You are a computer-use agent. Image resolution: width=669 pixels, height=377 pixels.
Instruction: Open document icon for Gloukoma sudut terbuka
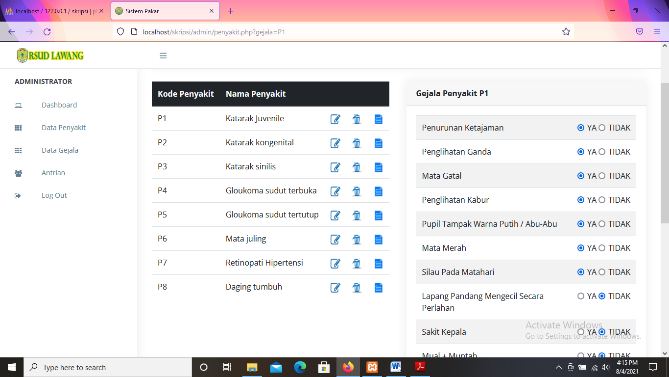[x=378, y=191]
